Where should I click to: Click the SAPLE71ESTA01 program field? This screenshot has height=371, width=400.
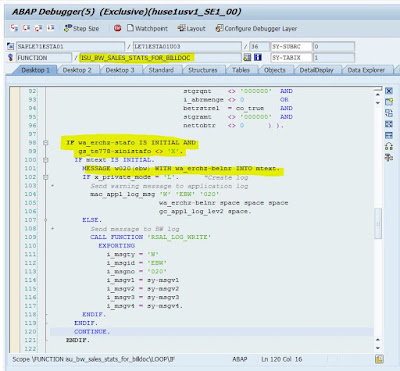point(70,46)
